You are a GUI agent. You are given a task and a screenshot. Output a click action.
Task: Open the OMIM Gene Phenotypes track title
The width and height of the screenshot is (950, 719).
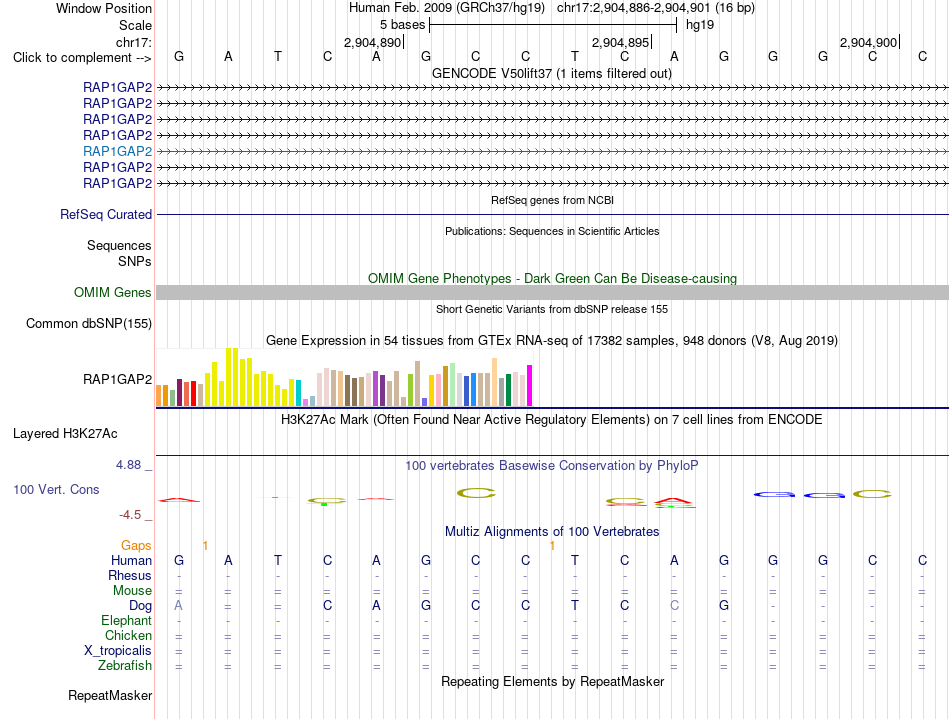[552, 279]
